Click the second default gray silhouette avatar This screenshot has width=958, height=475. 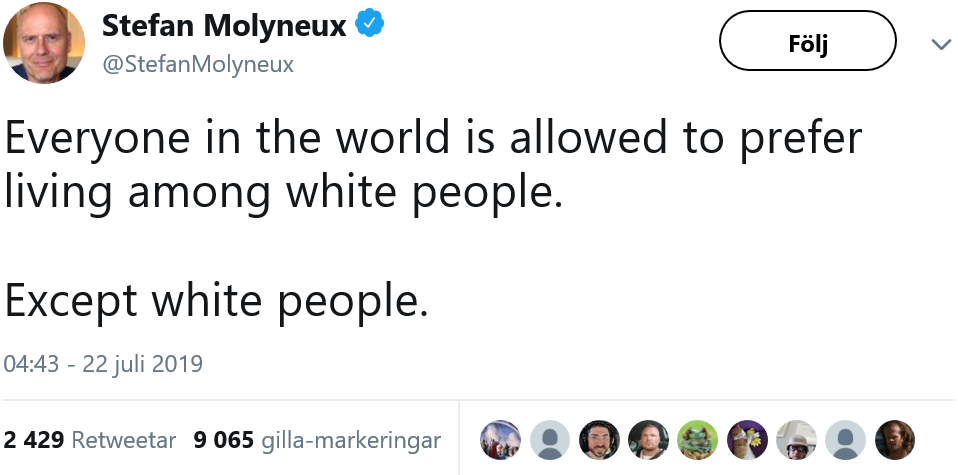[x=846, y=440]
